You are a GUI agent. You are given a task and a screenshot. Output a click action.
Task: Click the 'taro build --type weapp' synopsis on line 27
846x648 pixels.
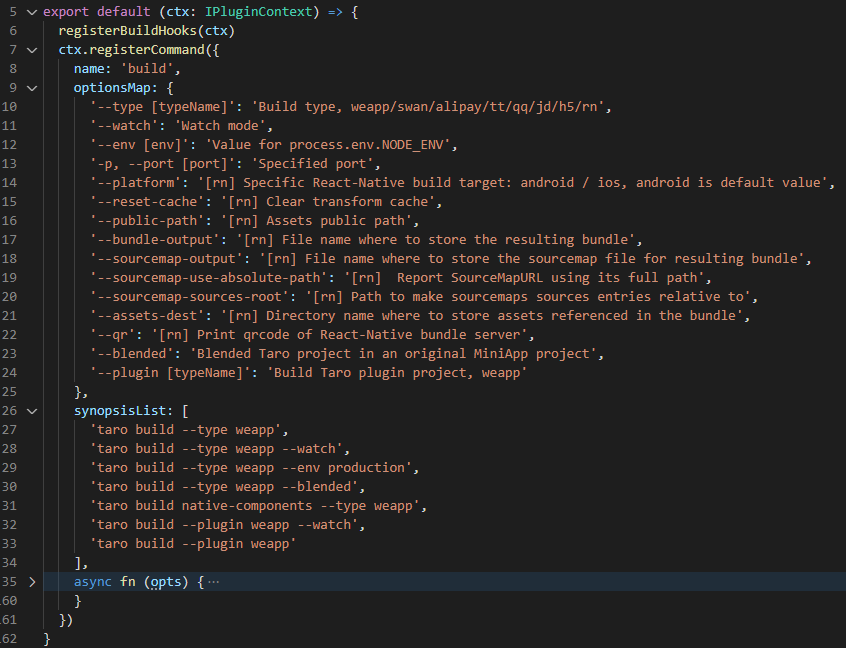186,429
